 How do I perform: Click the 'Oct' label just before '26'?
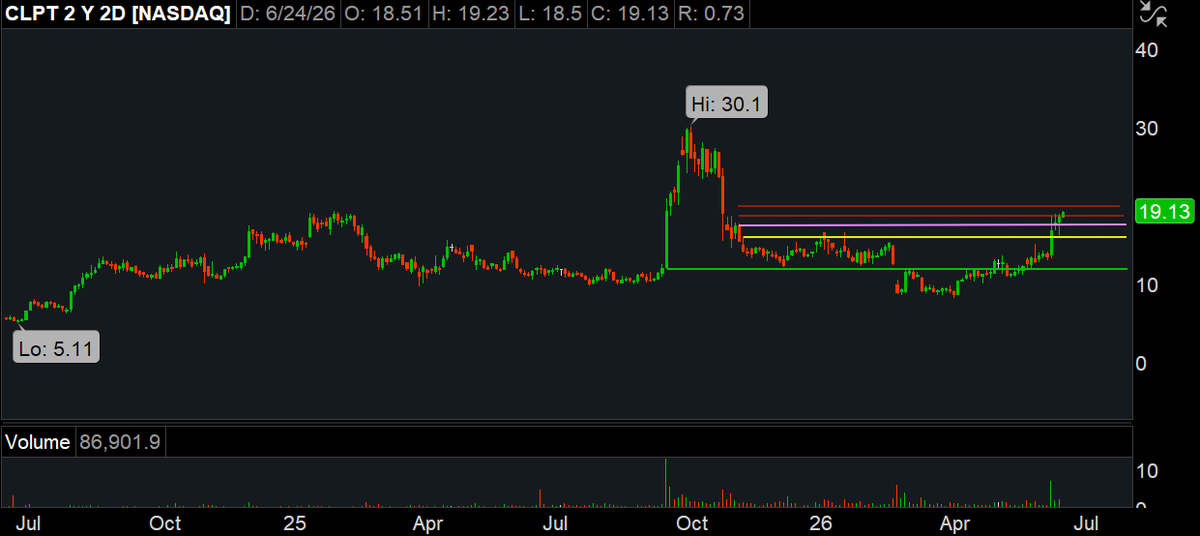692,523
